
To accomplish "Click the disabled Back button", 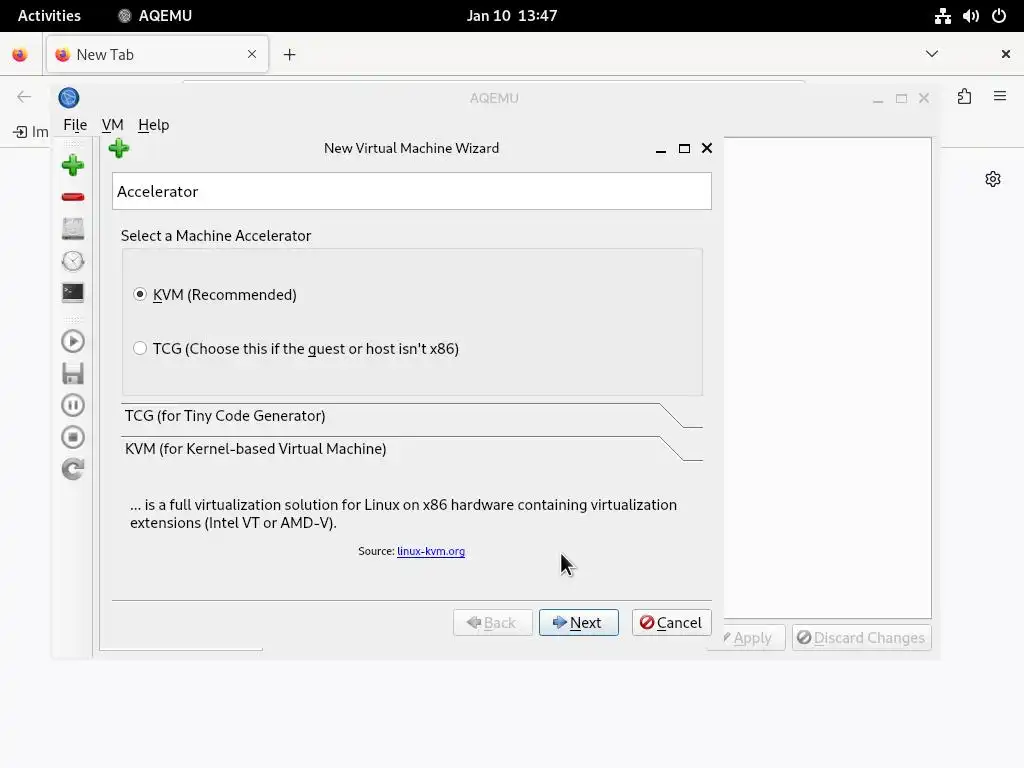I will [x=493, y=622].
